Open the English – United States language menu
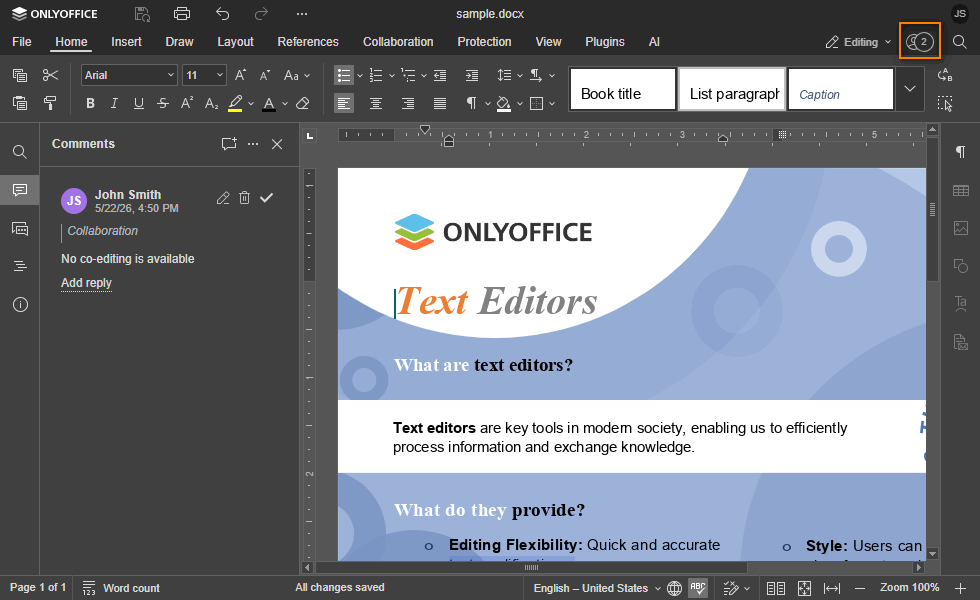Screen dimensions: 980x600 coord(597,588)
